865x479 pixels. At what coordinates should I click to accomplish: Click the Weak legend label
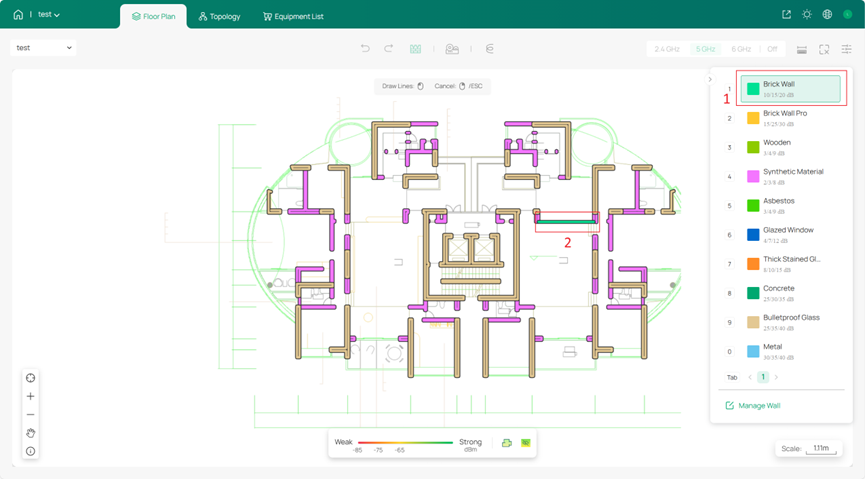tap(343, 442)
